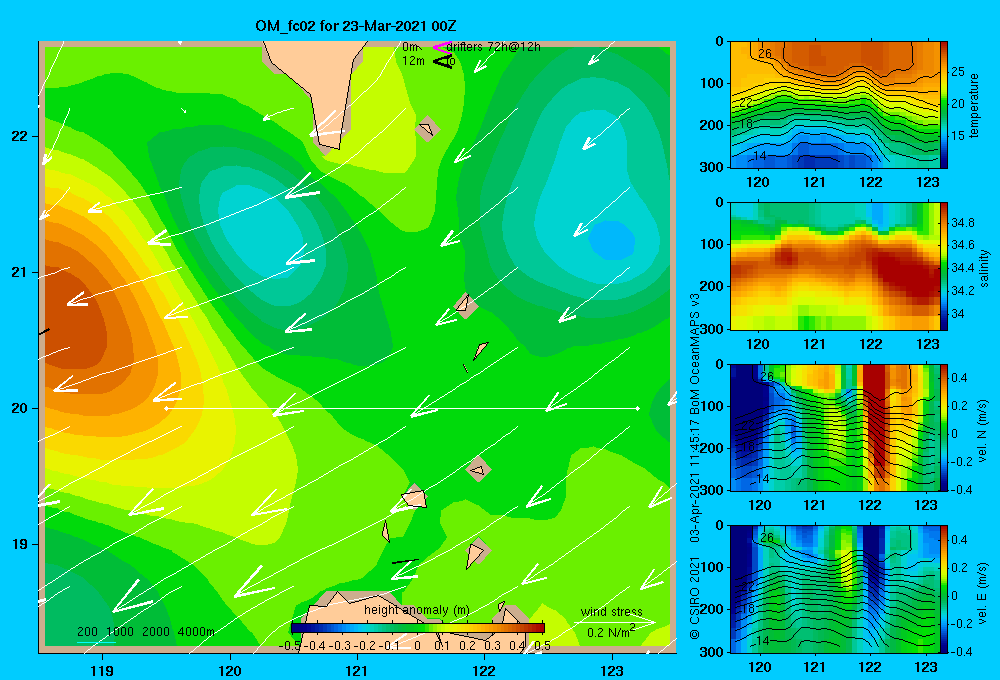Click the 'height anomaly (m)' label
The height and width of the screenshot is (680, 1000).
(x=416, y=610)
